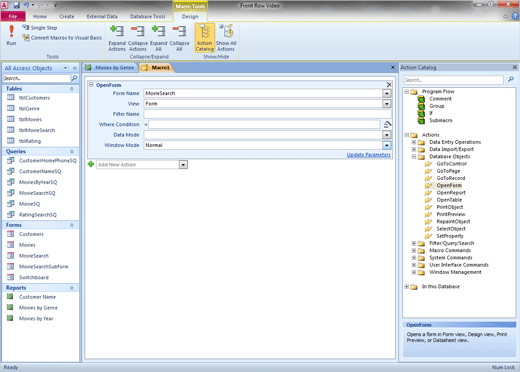Open the File tab
520x372 pixels.
click(13, 16)
